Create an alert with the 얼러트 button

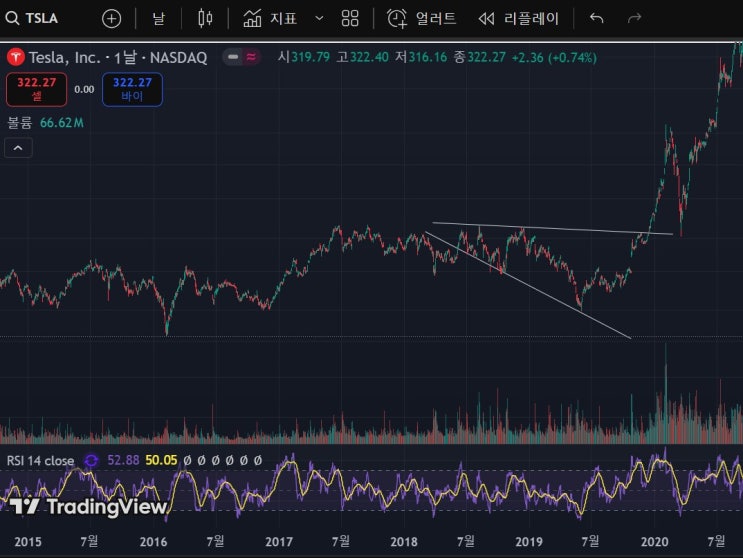point(421,18)
